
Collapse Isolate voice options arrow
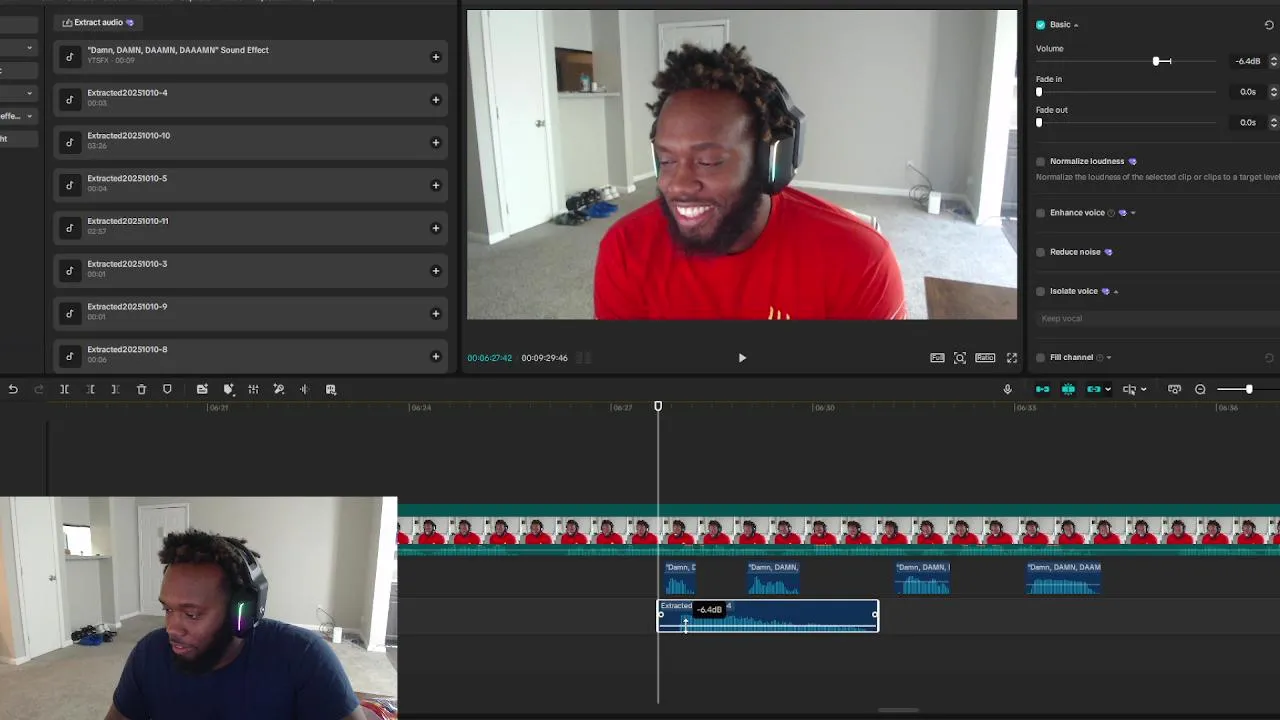(1116, 292)
